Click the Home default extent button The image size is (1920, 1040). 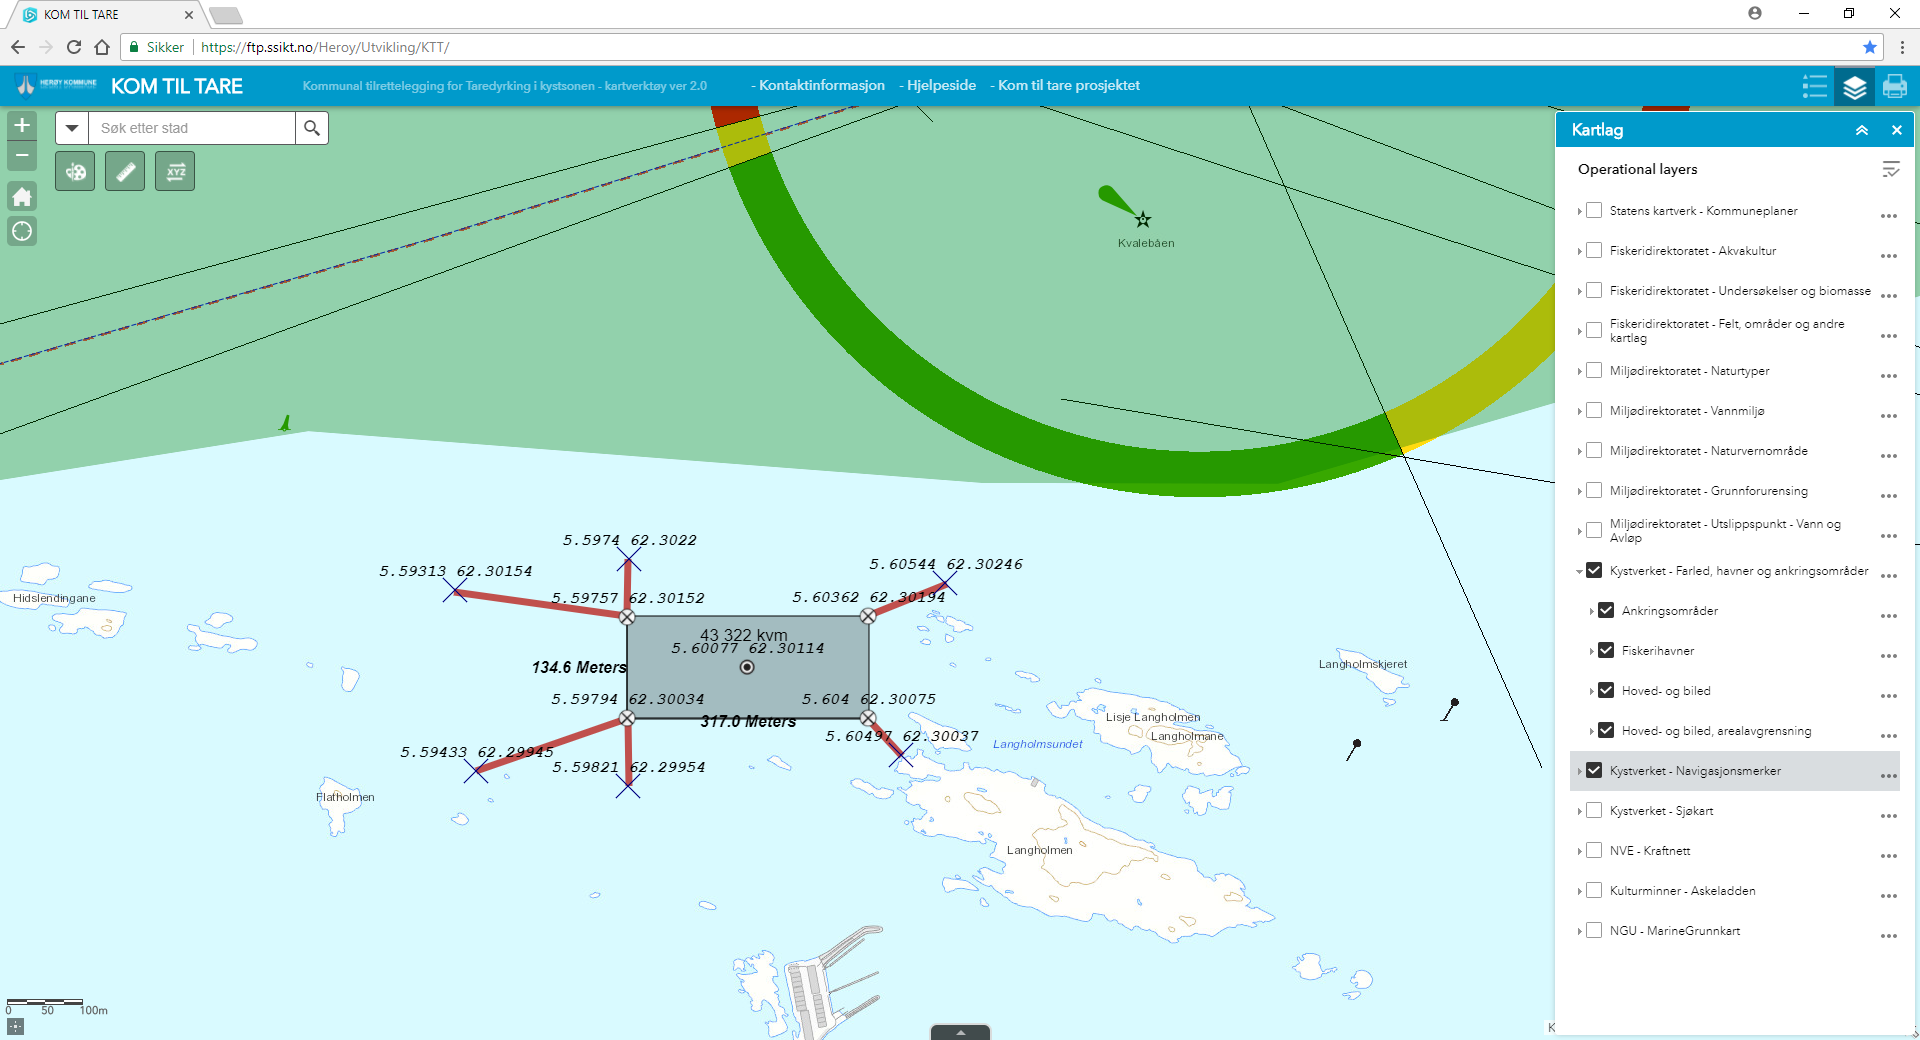tap(22, 197)
